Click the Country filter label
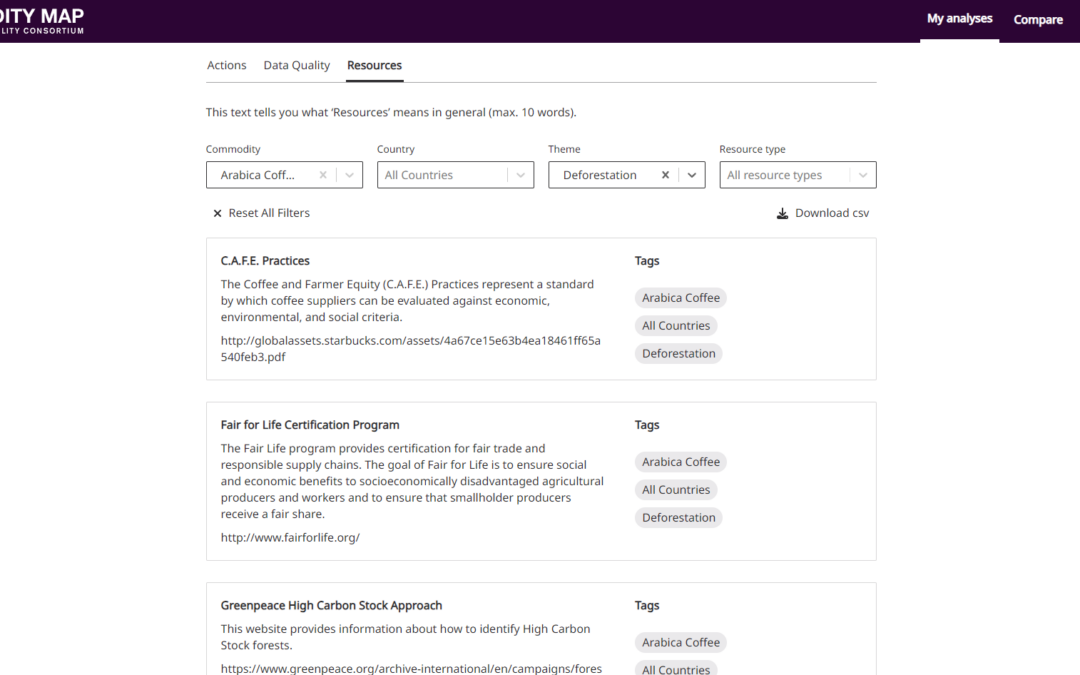The image size is (1080, 675). (x=395, y=149)
